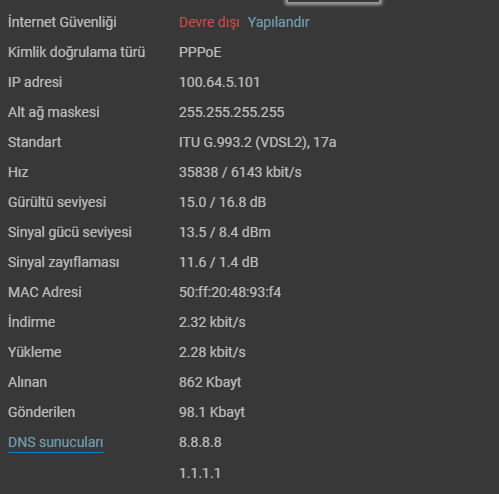
Task: Click the Hız value 35838 / 6143 kbit/s
Action: coord(240,172)
